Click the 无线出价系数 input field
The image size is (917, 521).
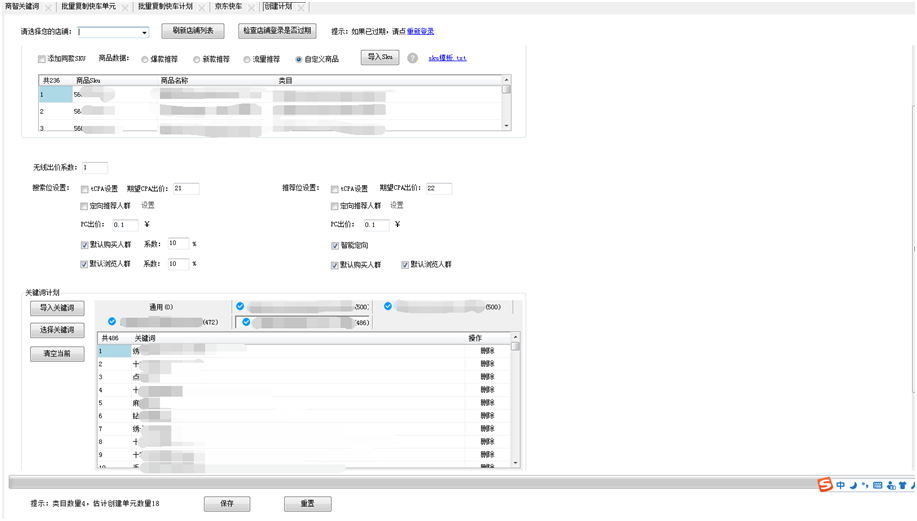click(x=95, y=168)
